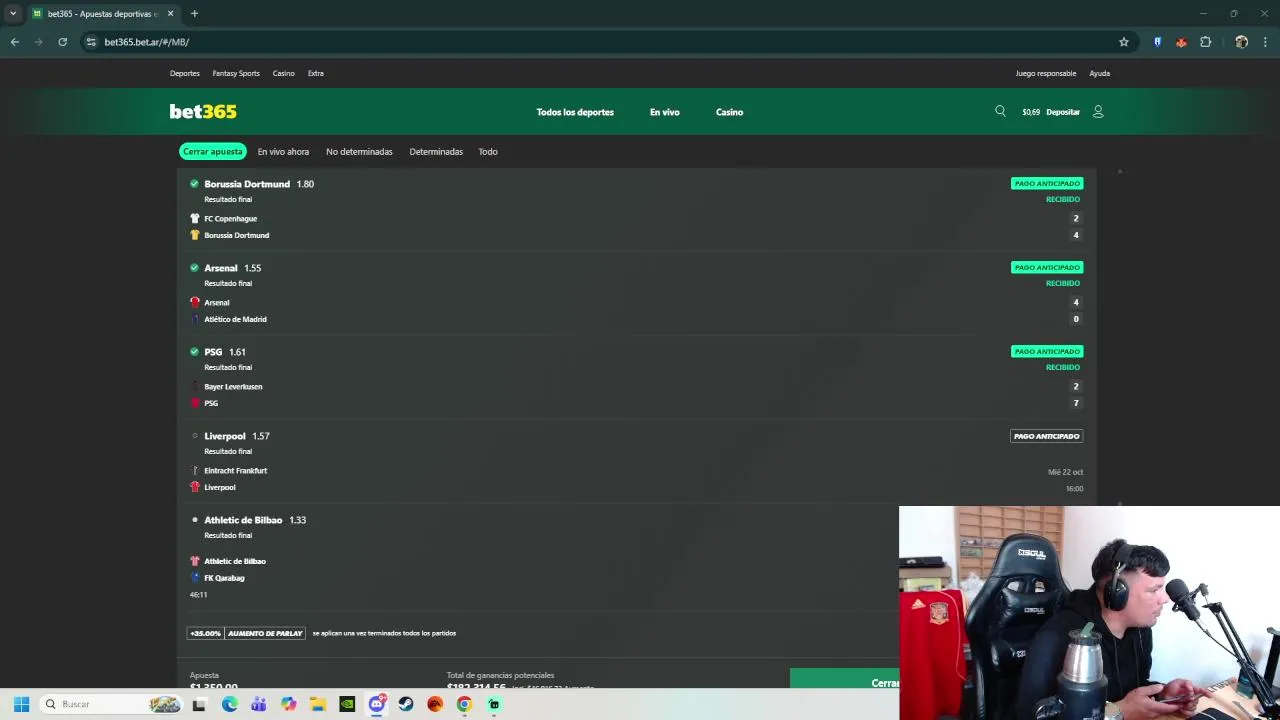Open En vivo section
The height and width of the screenshot is (720, 1280).
click(x=664, y=112)
